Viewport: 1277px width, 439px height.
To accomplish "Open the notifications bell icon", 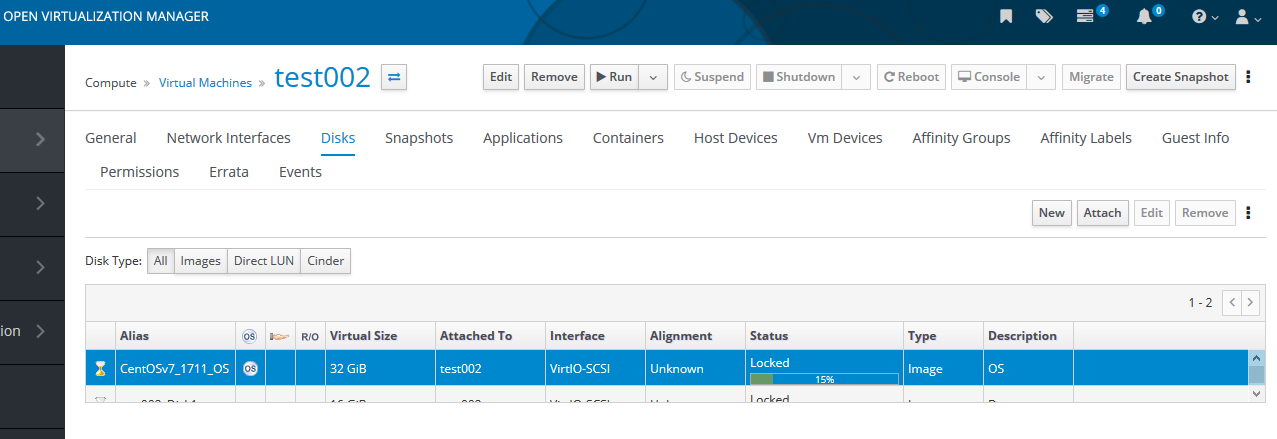I will pos(1145,17).
